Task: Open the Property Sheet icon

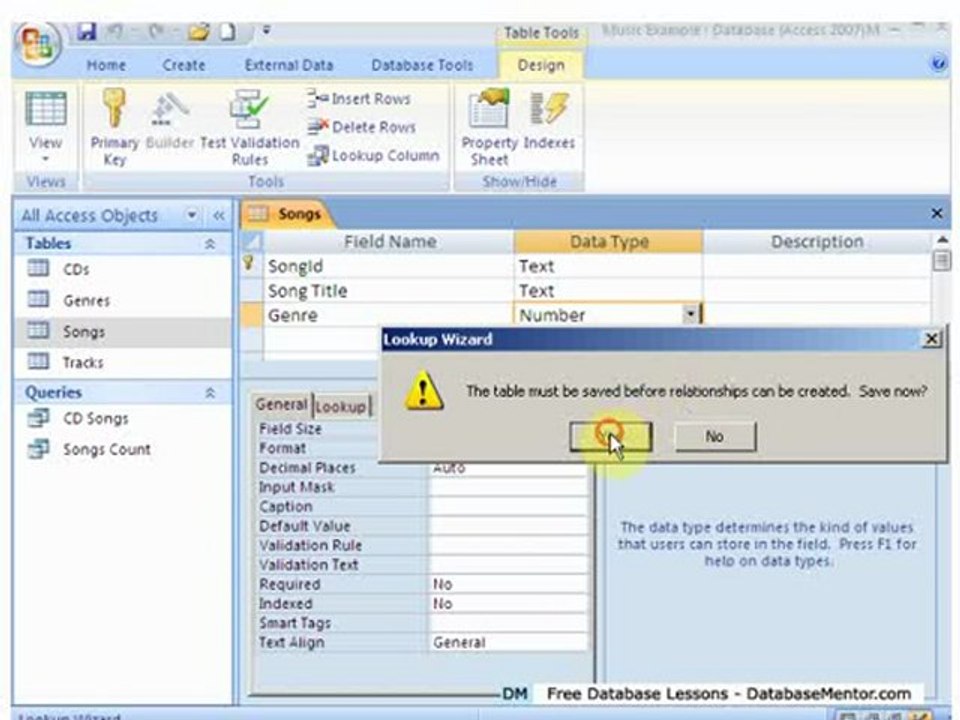Action: pos(489,108)
